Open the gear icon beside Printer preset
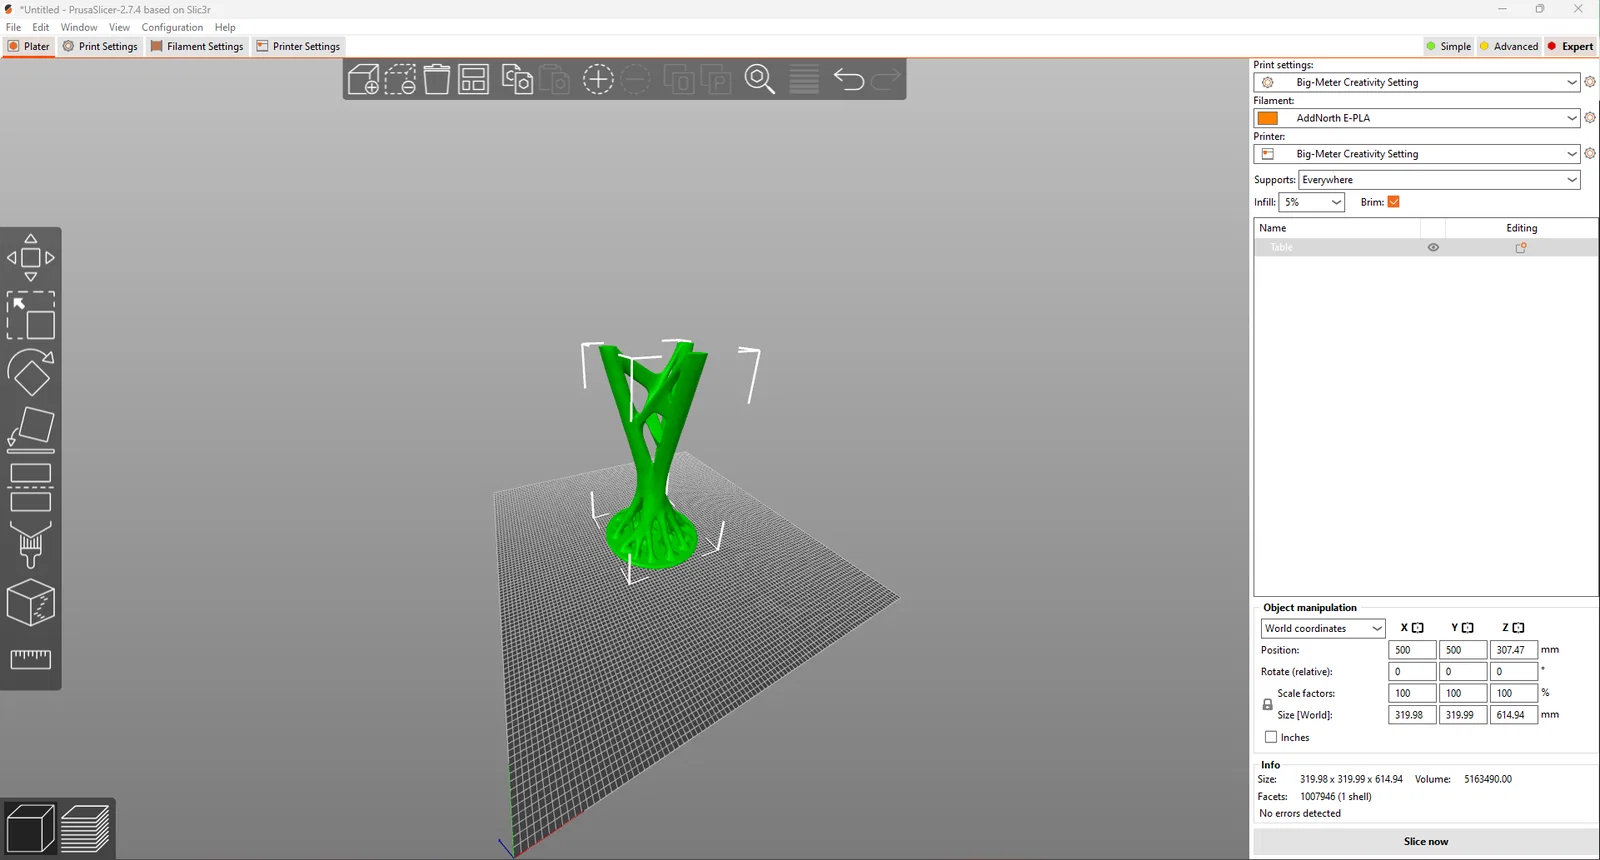1600x860 pixels. point(1590,154)
